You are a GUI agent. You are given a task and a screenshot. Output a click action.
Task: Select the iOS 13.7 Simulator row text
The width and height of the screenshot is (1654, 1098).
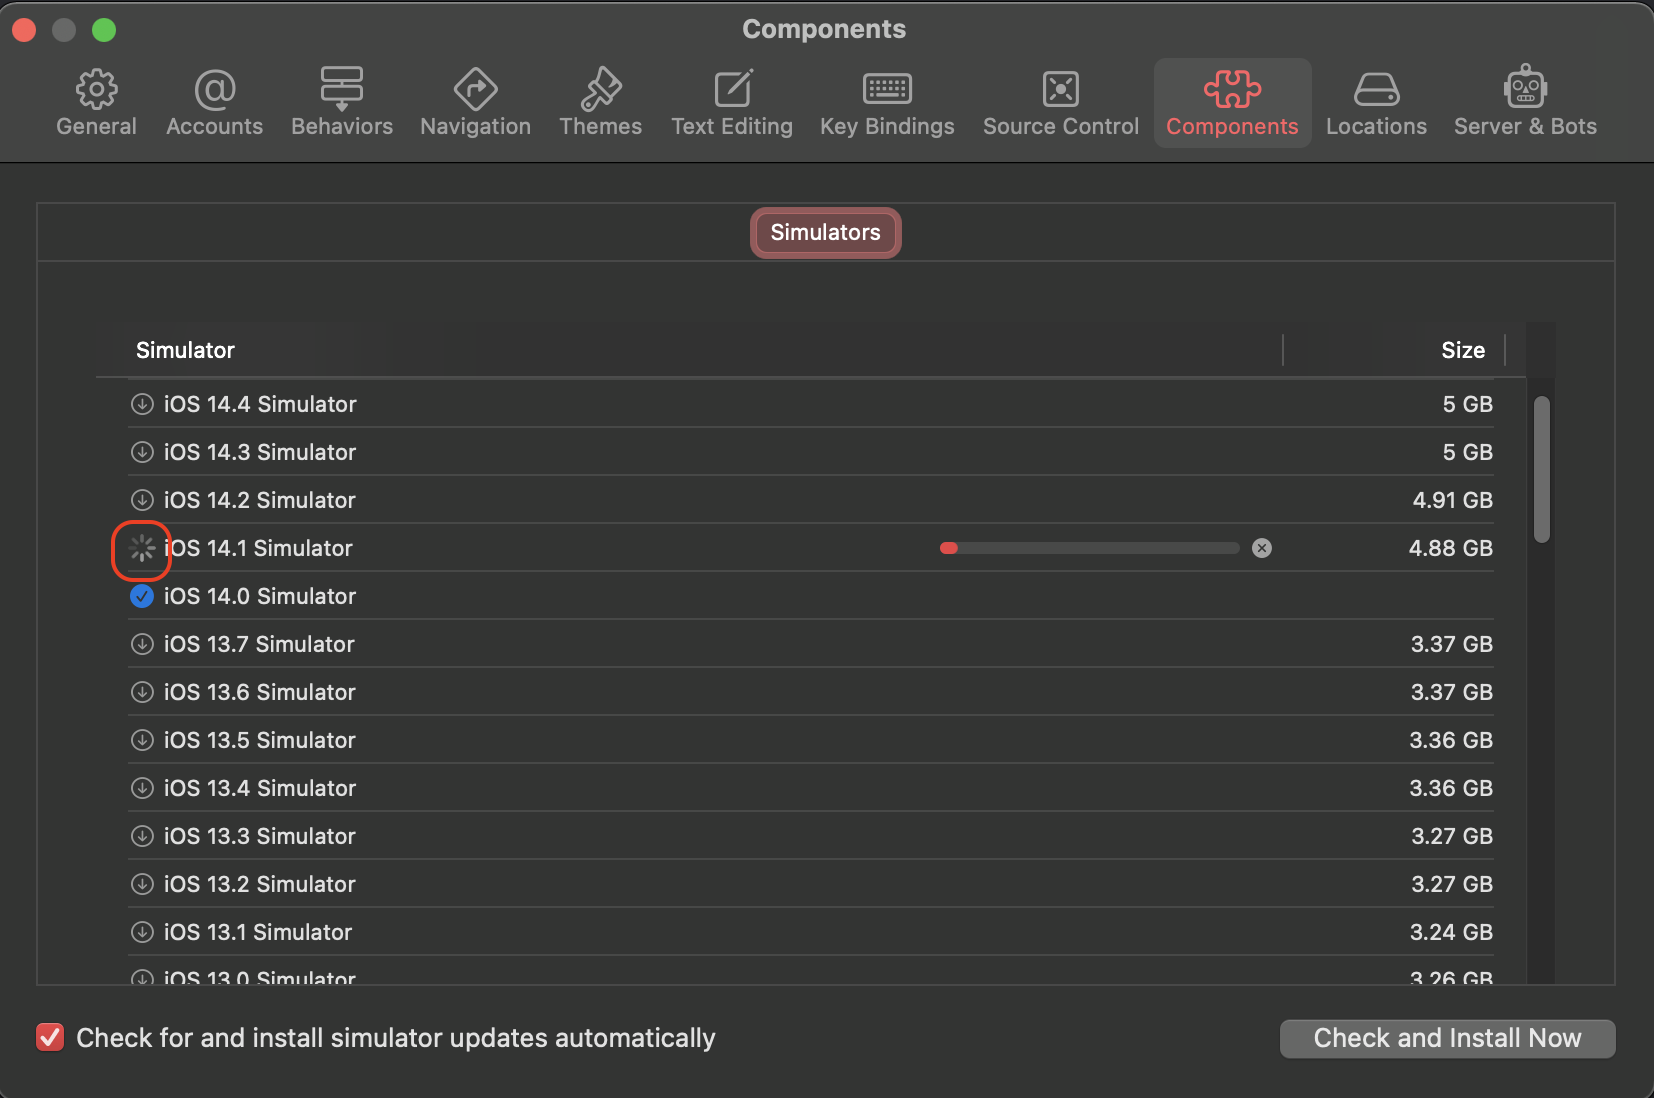point(259,644)
